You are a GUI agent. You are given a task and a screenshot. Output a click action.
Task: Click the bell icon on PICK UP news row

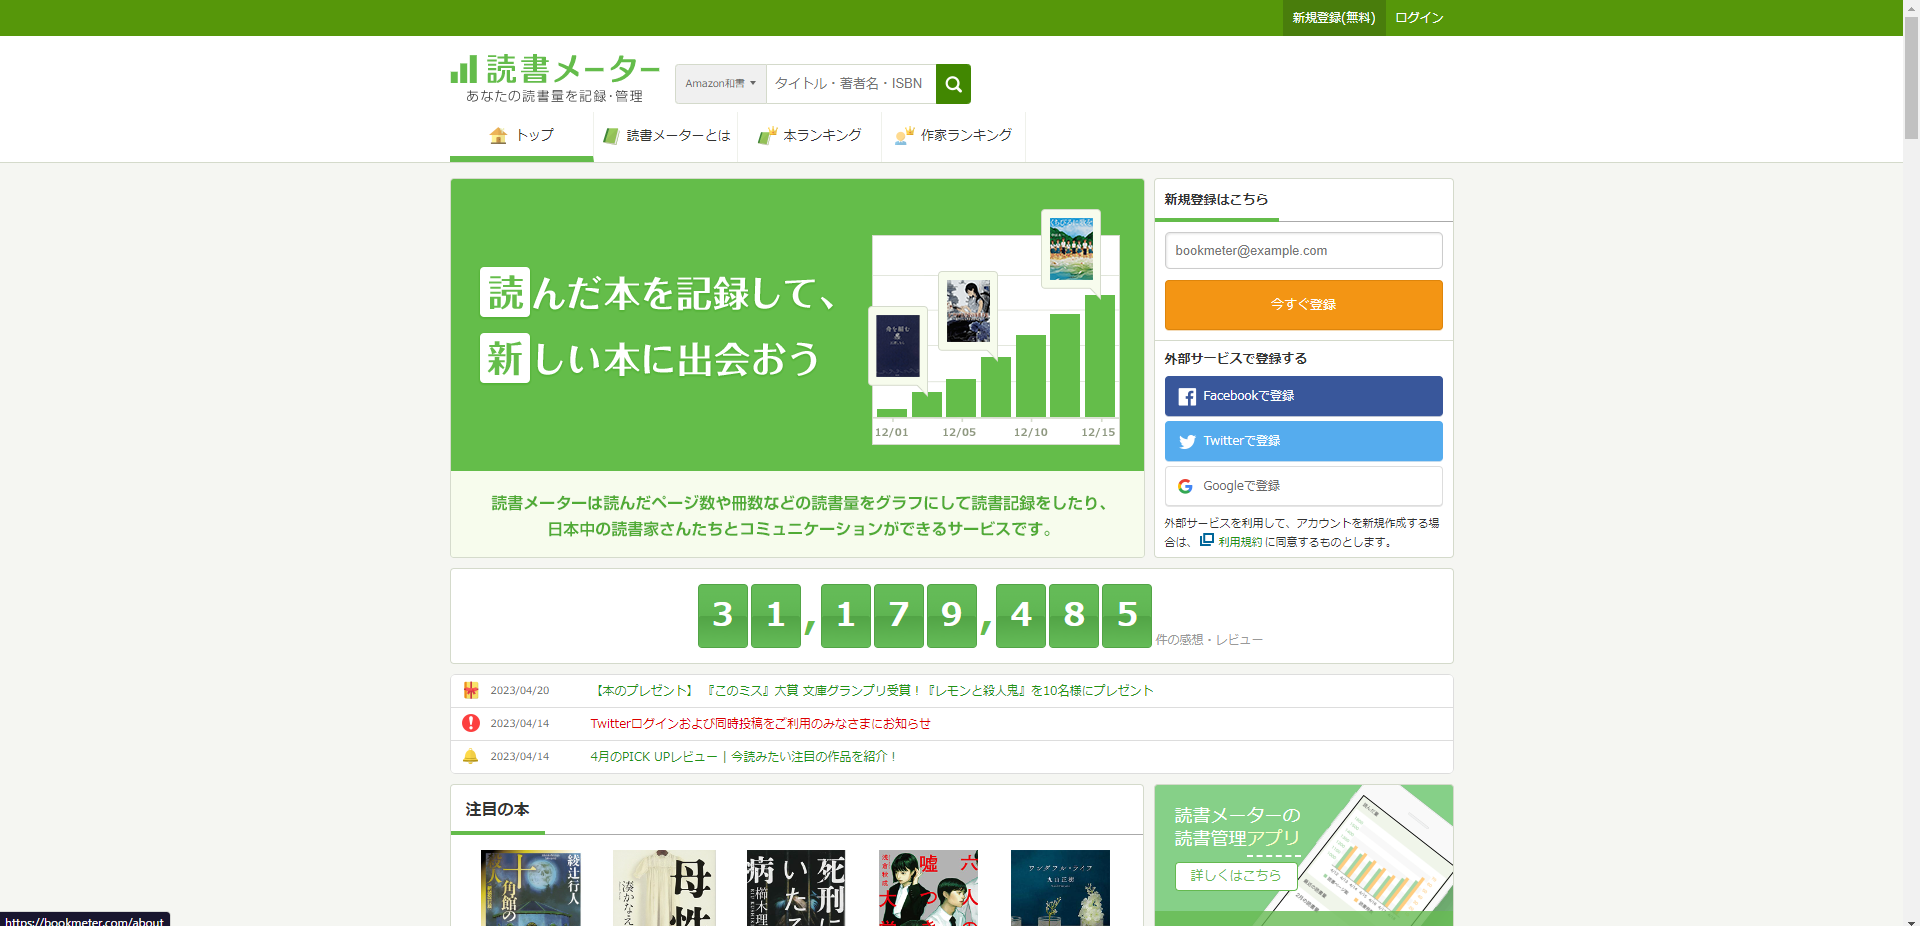click(x=471, y=756)
